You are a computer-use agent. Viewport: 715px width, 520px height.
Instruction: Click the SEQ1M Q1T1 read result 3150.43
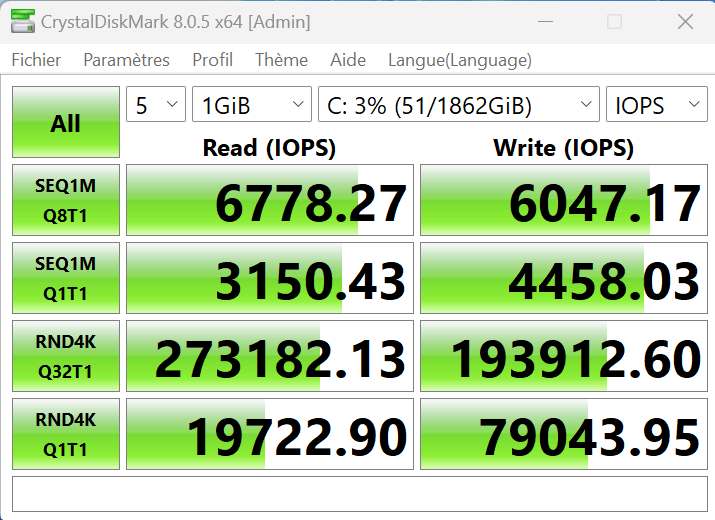pyautogui.click(x=270, y=278)
